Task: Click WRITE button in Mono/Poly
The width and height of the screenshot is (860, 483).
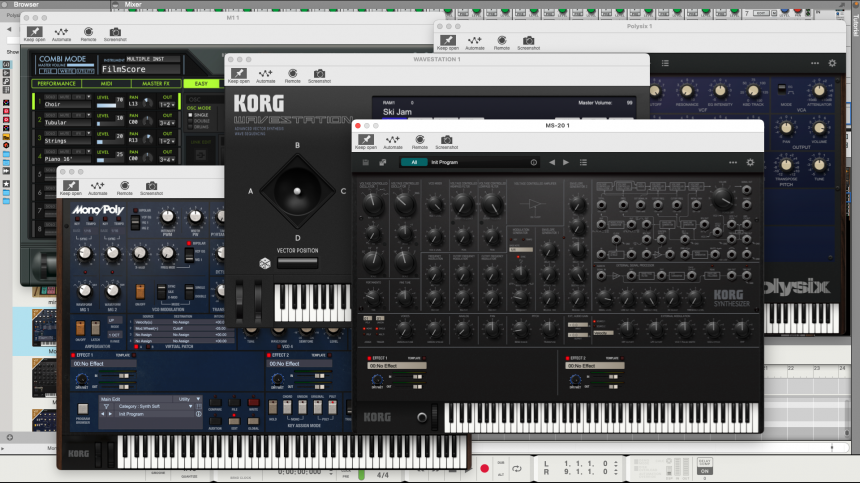Action: click(253, 403)
